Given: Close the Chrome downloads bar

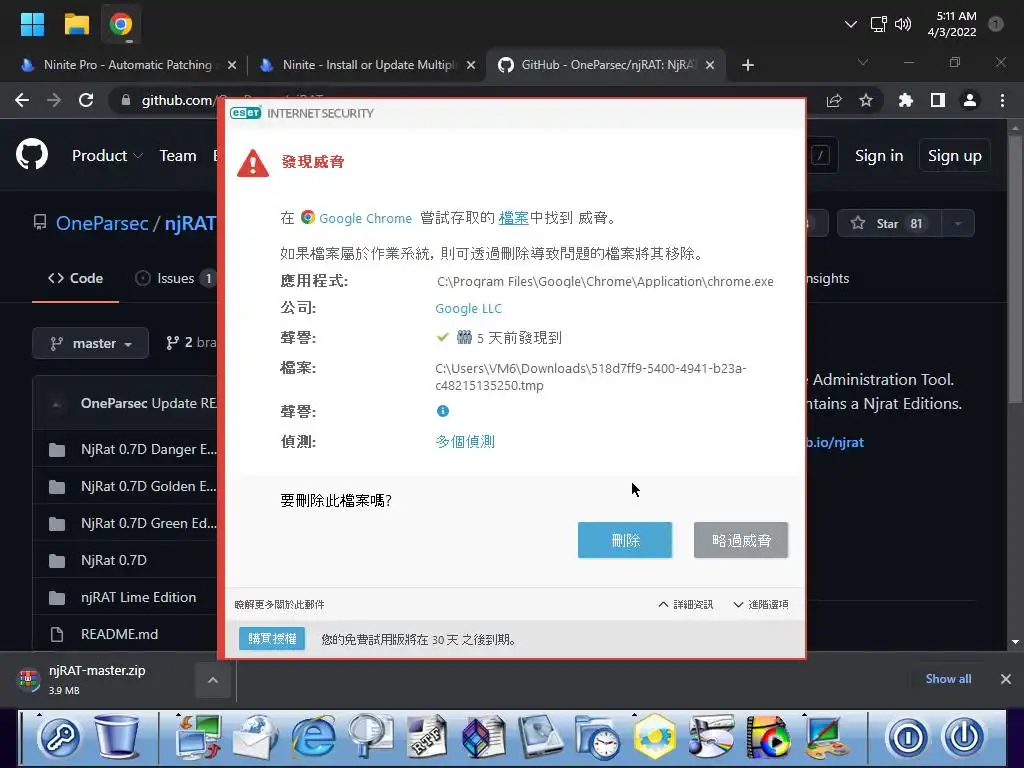Looking at the screenshot, I should 1006,679.
